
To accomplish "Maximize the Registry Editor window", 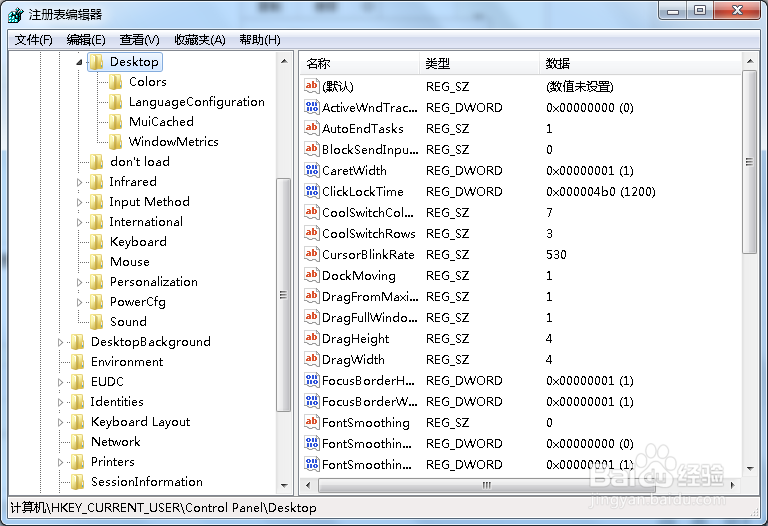I will pyautogui.click(x=700, y=10).
